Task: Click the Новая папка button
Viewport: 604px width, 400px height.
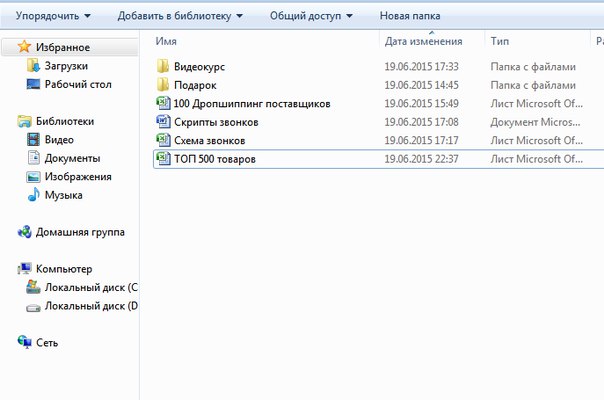Action: point(410,17)
